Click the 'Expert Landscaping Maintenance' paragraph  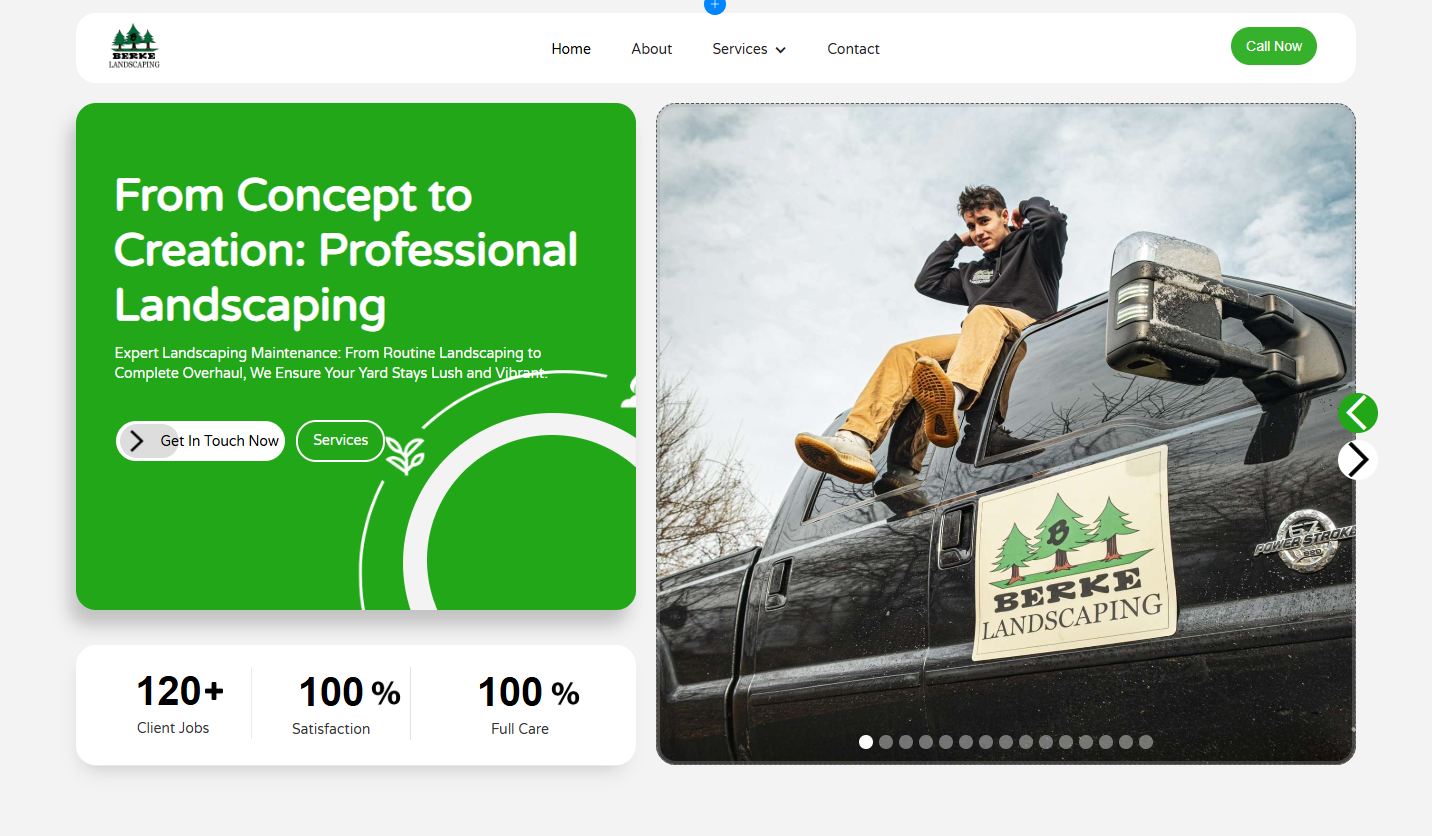[330, 363]
